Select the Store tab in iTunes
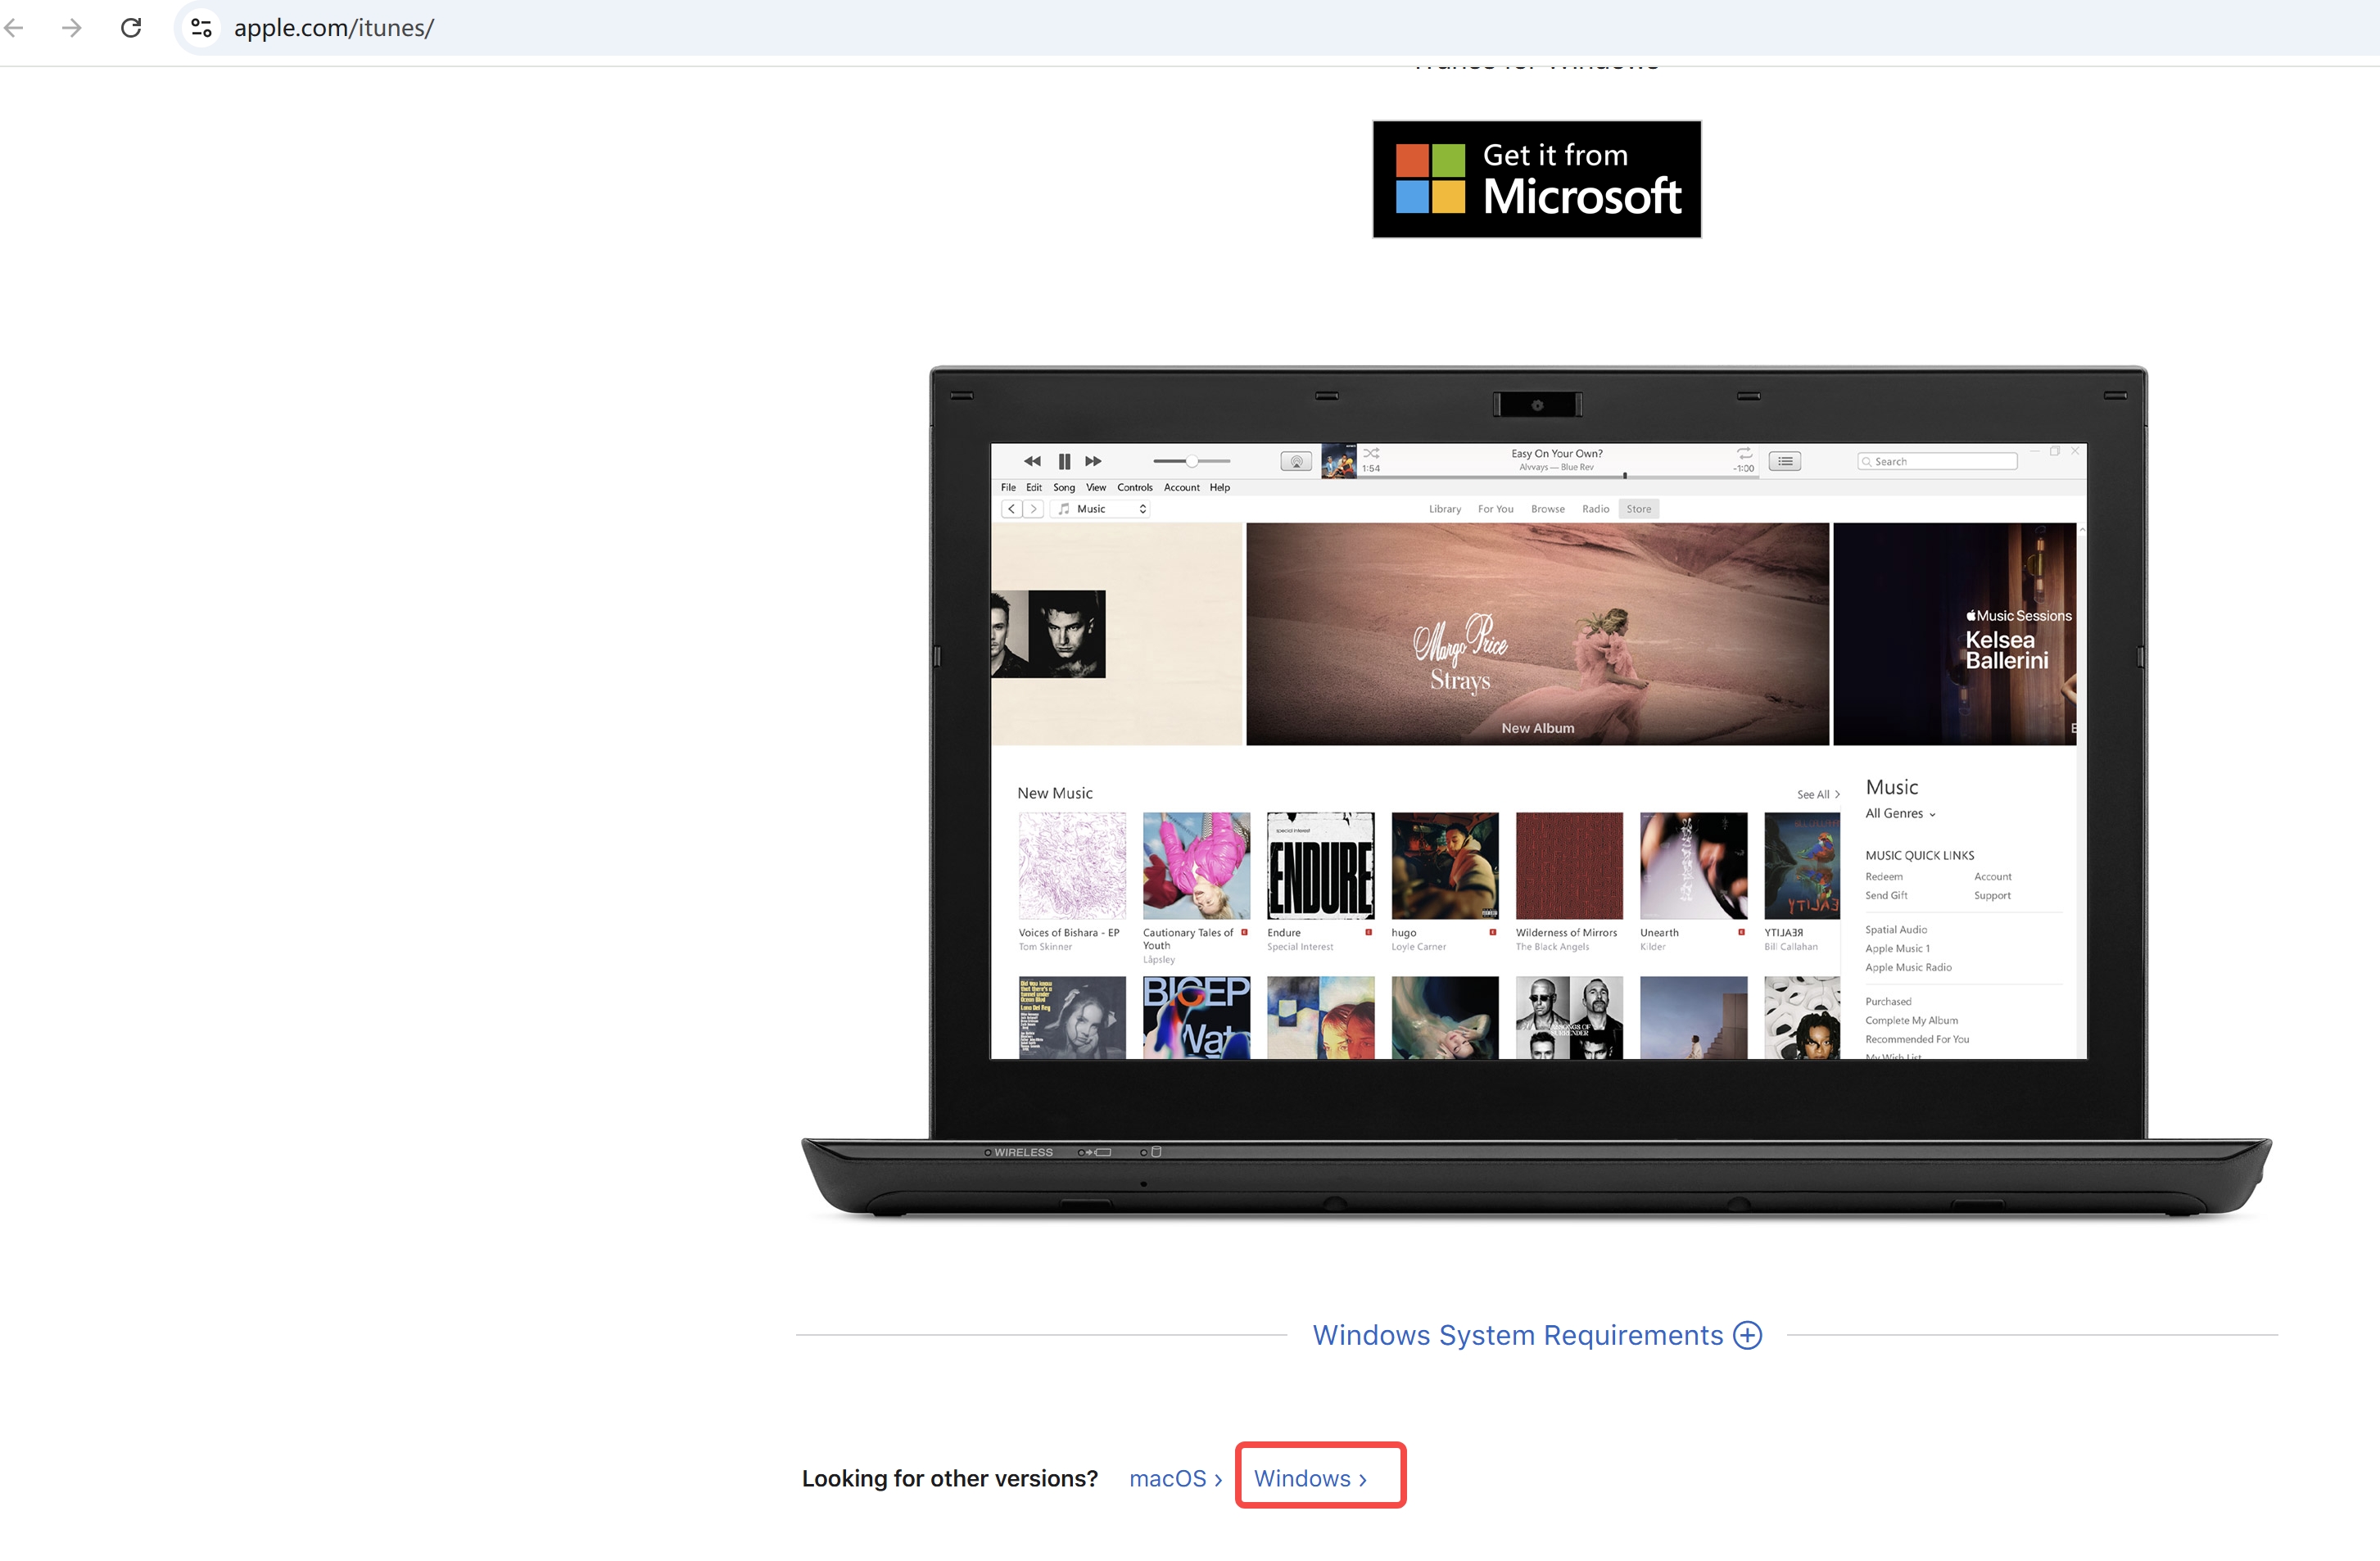The image size is (2380, 1561). pos(1638,509)
